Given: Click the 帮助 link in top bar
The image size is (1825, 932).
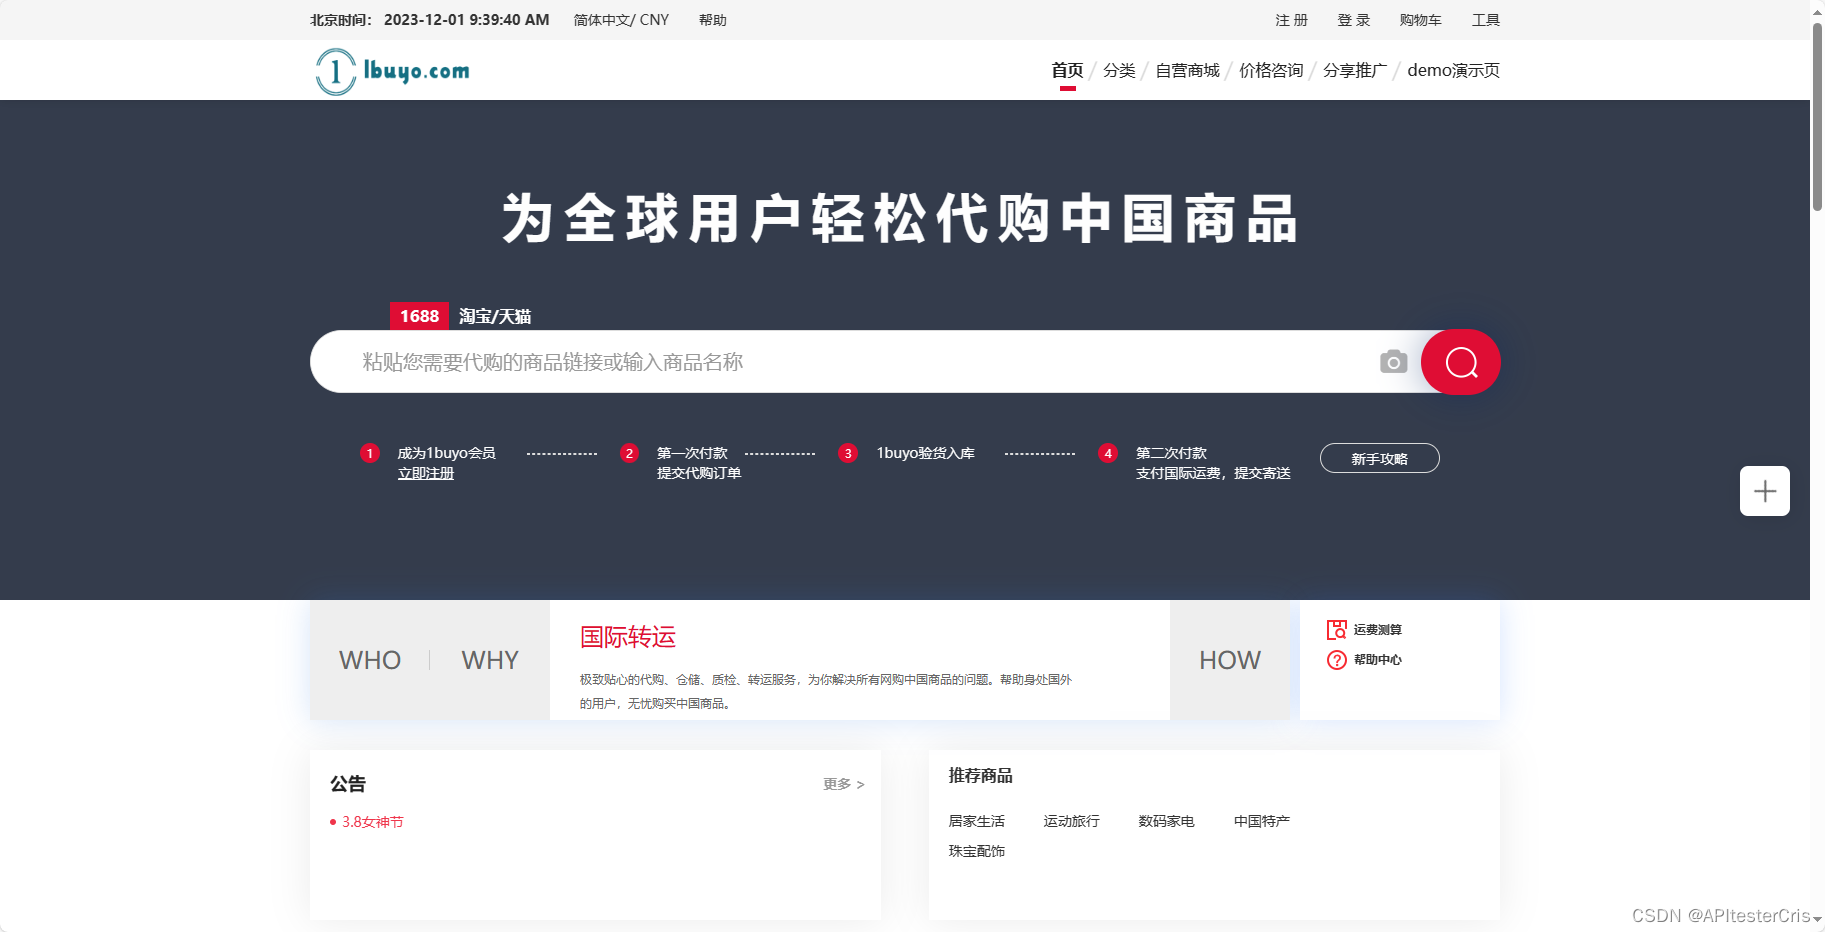Looking at the screenshot, I should [713, 20].
